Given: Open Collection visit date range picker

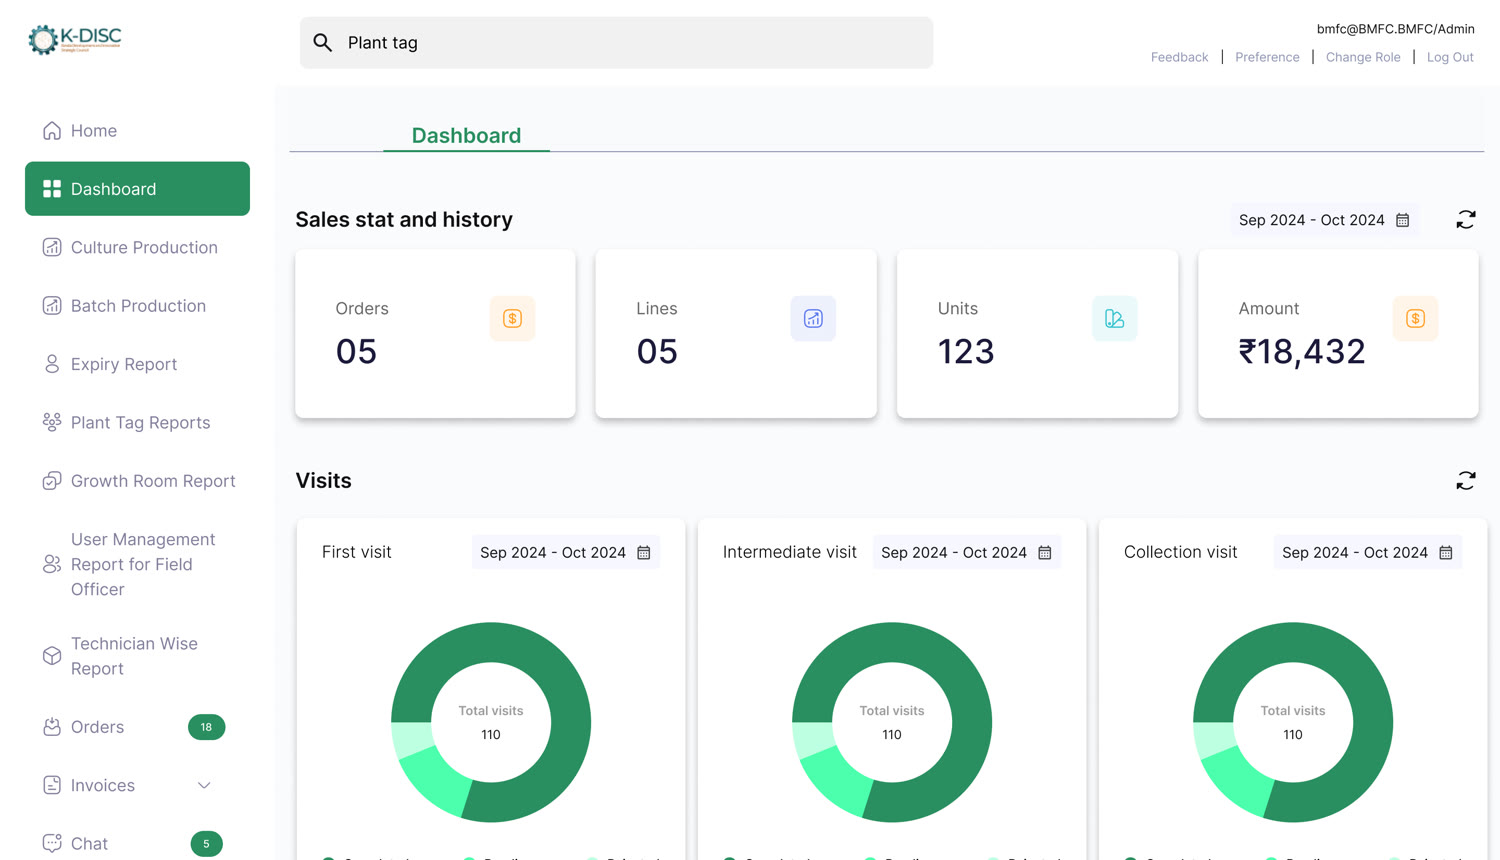Looking at the screenshot, I should (1367, 552).
